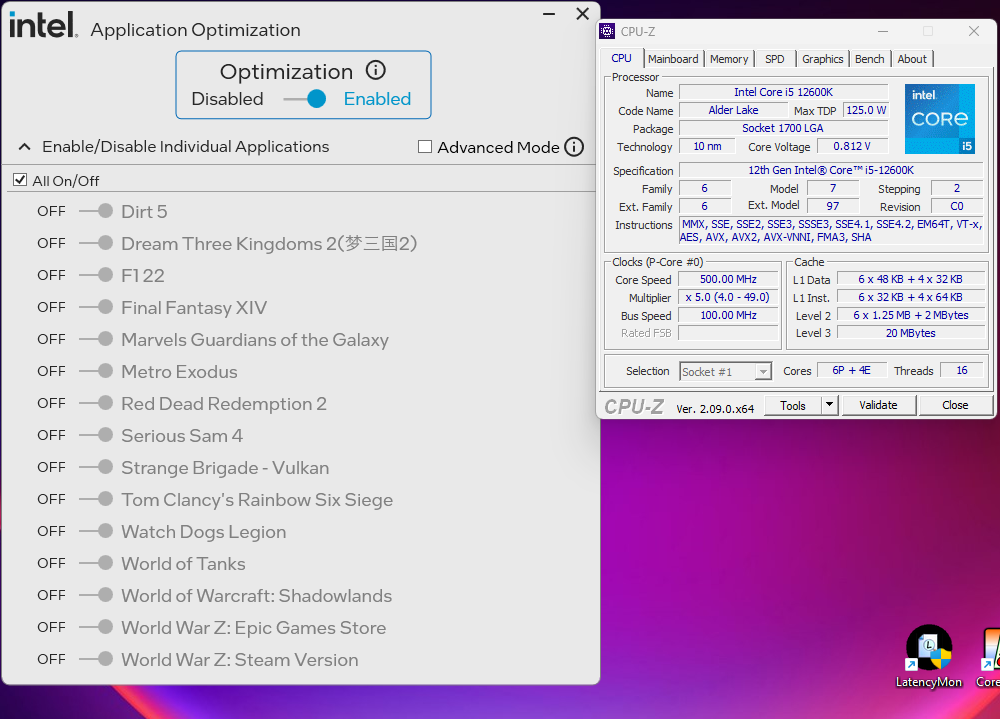This screenshot has height=719, width=1000.
Task: Click the 125.0 W Max TDP value
Action: (865, 110)
